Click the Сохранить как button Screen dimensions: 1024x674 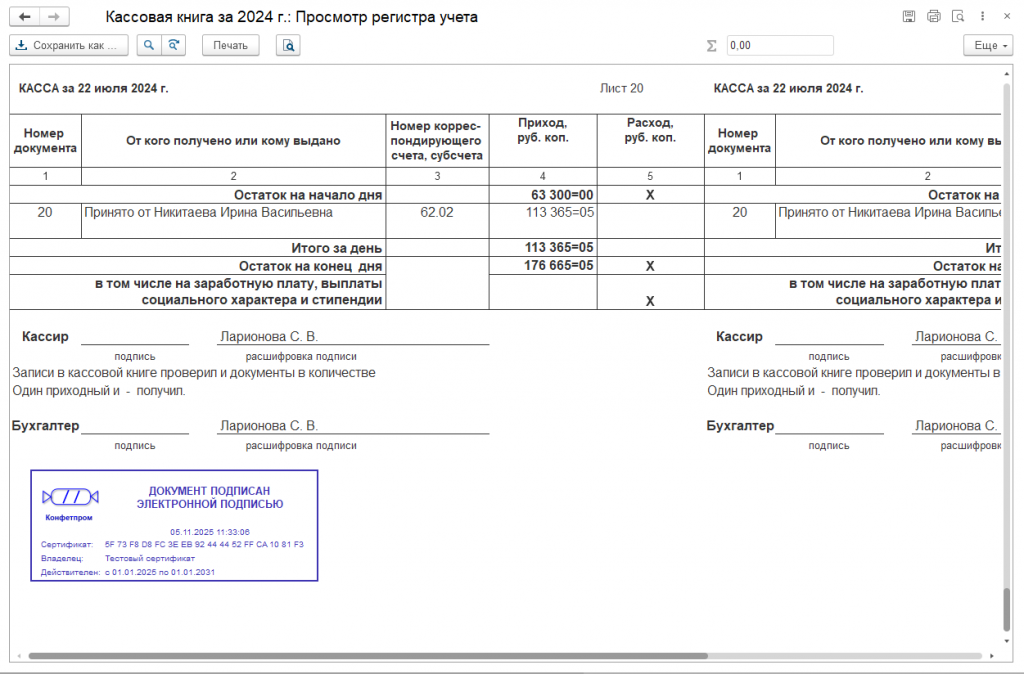[69, 46]
